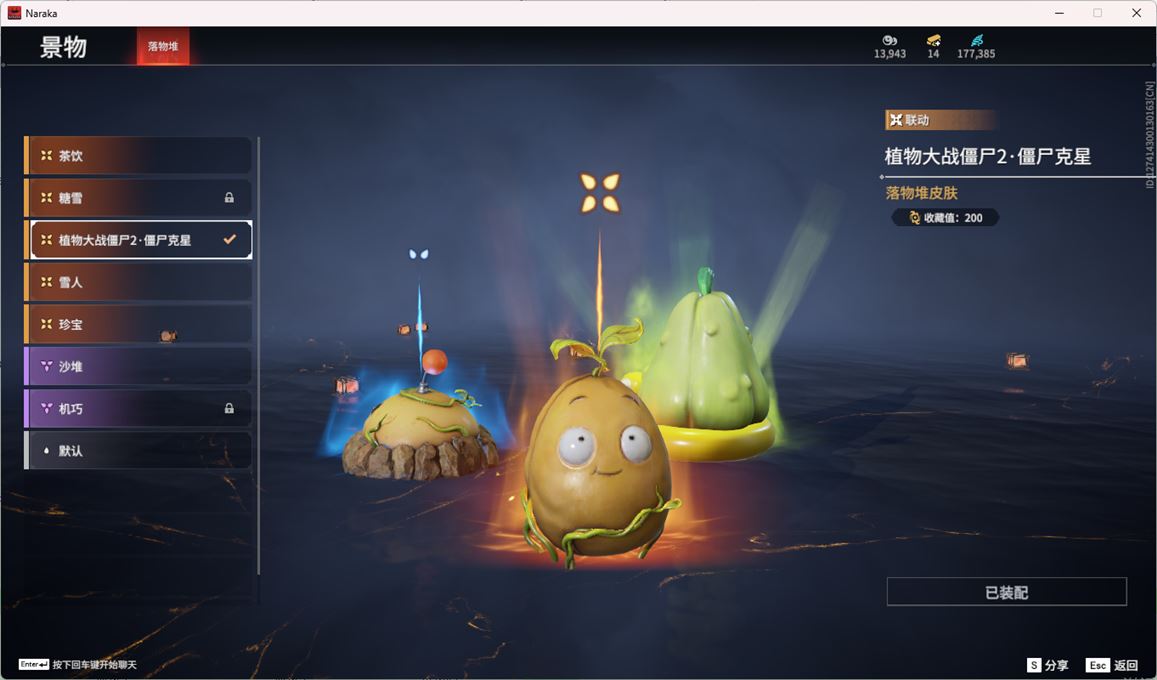The height and width of the screenshot is (680, 1157).
Task: Minimize the Naraka window
Action: click(x=1060, y=13)
